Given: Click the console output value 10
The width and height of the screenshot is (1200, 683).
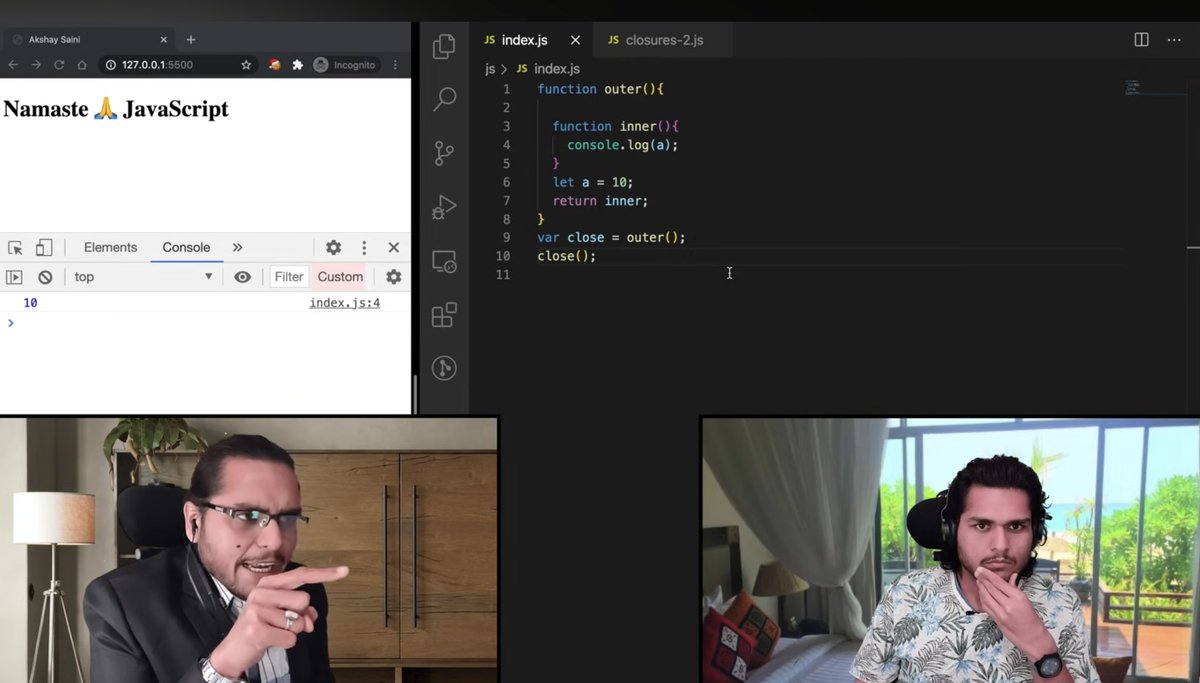Looking at the screenshot, I should click(30, 303).
